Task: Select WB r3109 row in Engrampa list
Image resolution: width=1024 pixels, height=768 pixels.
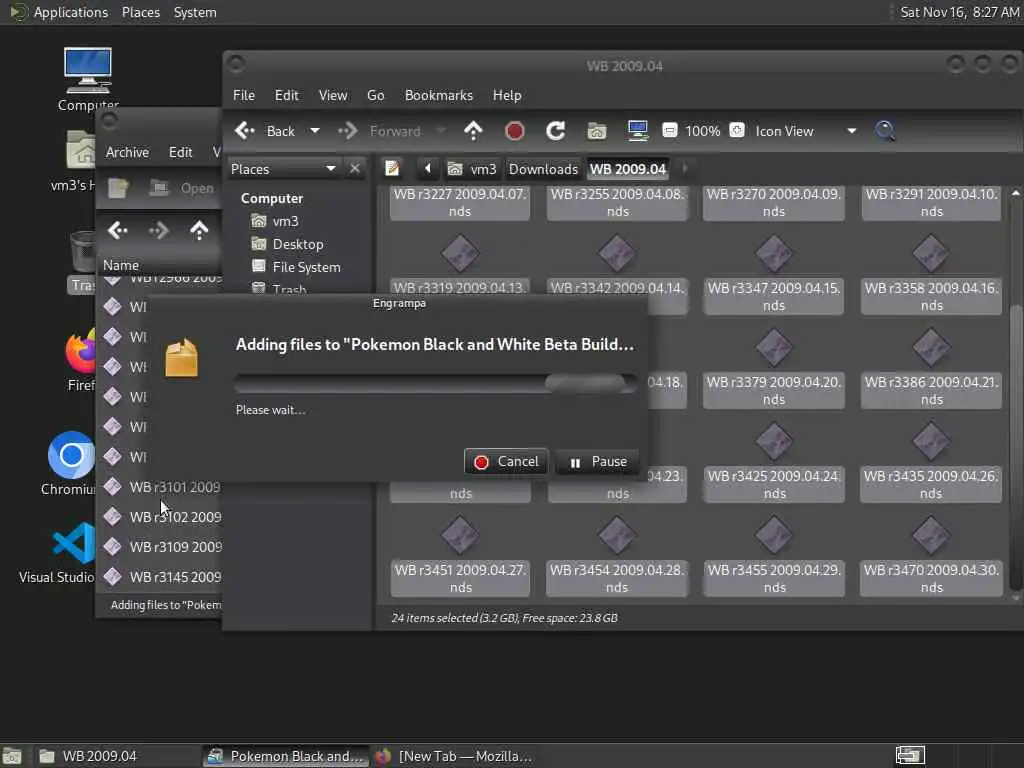Action: (x=161, y=547)
